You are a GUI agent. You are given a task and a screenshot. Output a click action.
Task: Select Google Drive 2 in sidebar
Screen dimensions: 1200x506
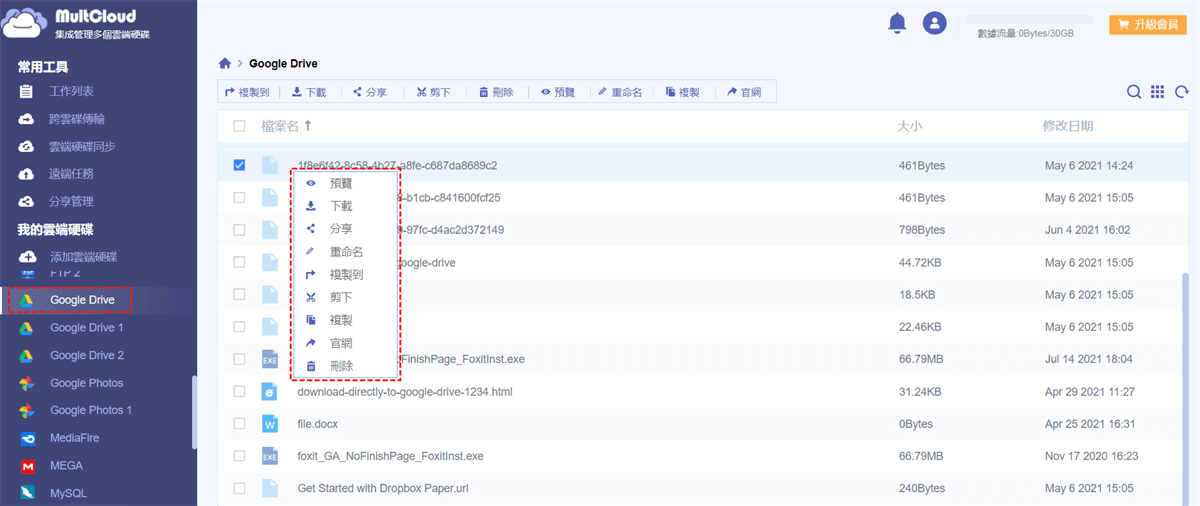pos(87,355)
